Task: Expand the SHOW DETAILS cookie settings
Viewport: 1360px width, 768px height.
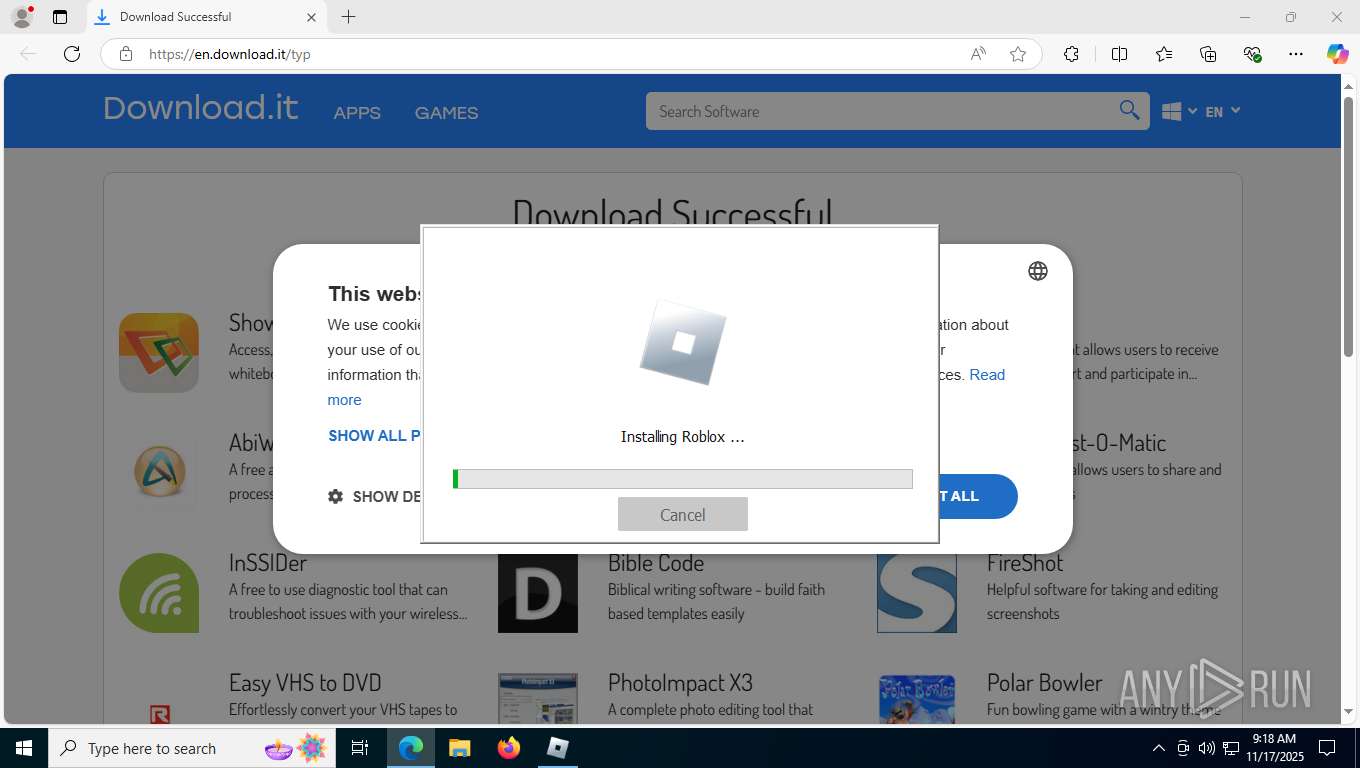Action: pos(375,496)
